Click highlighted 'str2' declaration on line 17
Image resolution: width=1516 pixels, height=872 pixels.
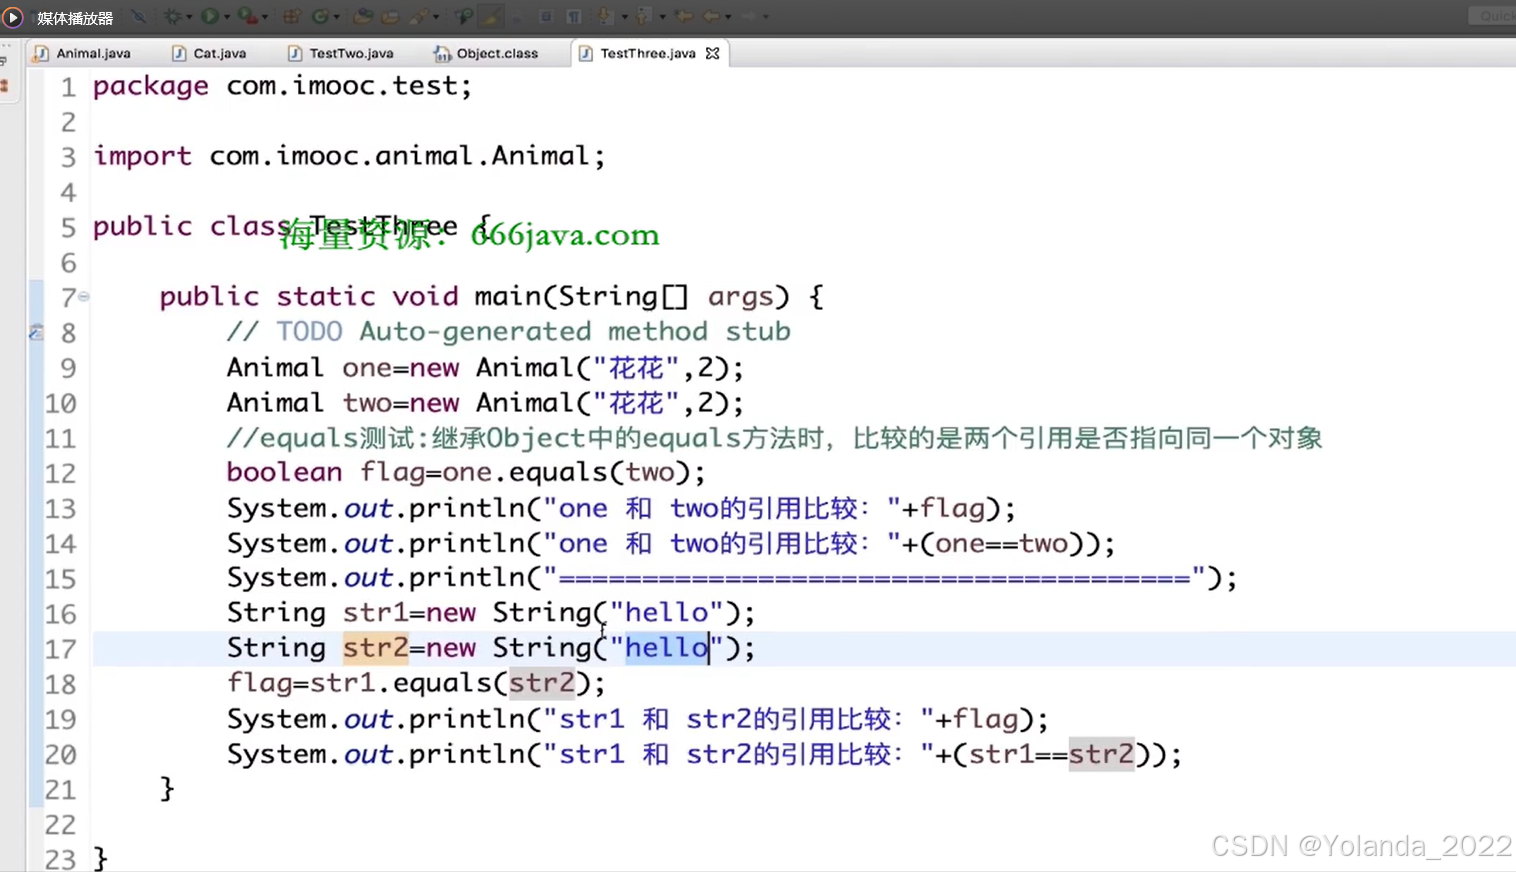click(375, 648)
